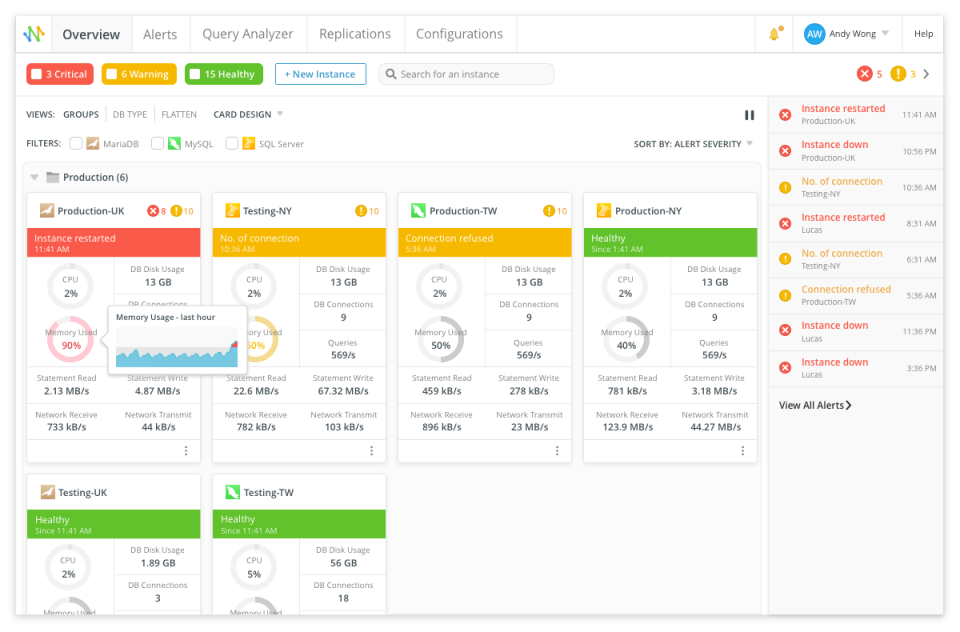Click the Memory Used 90% gauge ring

coord(69,339)
